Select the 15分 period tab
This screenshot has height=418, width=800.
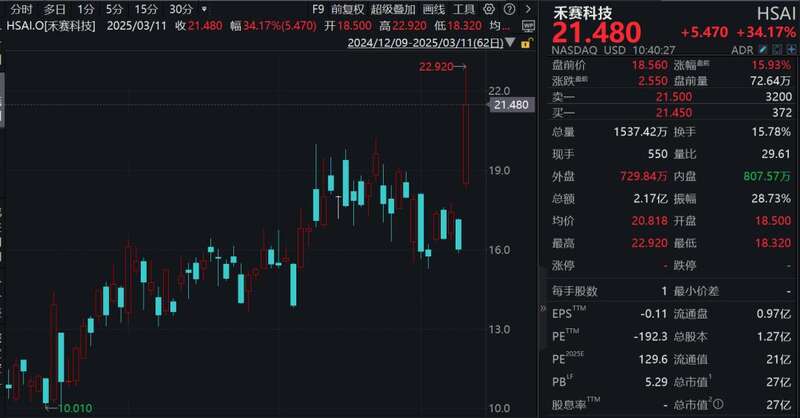click(x=146, y=9)
